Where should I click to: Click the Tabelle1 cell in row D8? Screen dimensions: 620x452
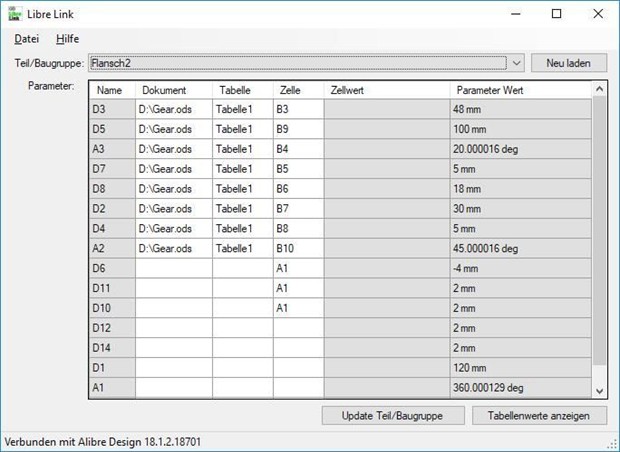242,189
